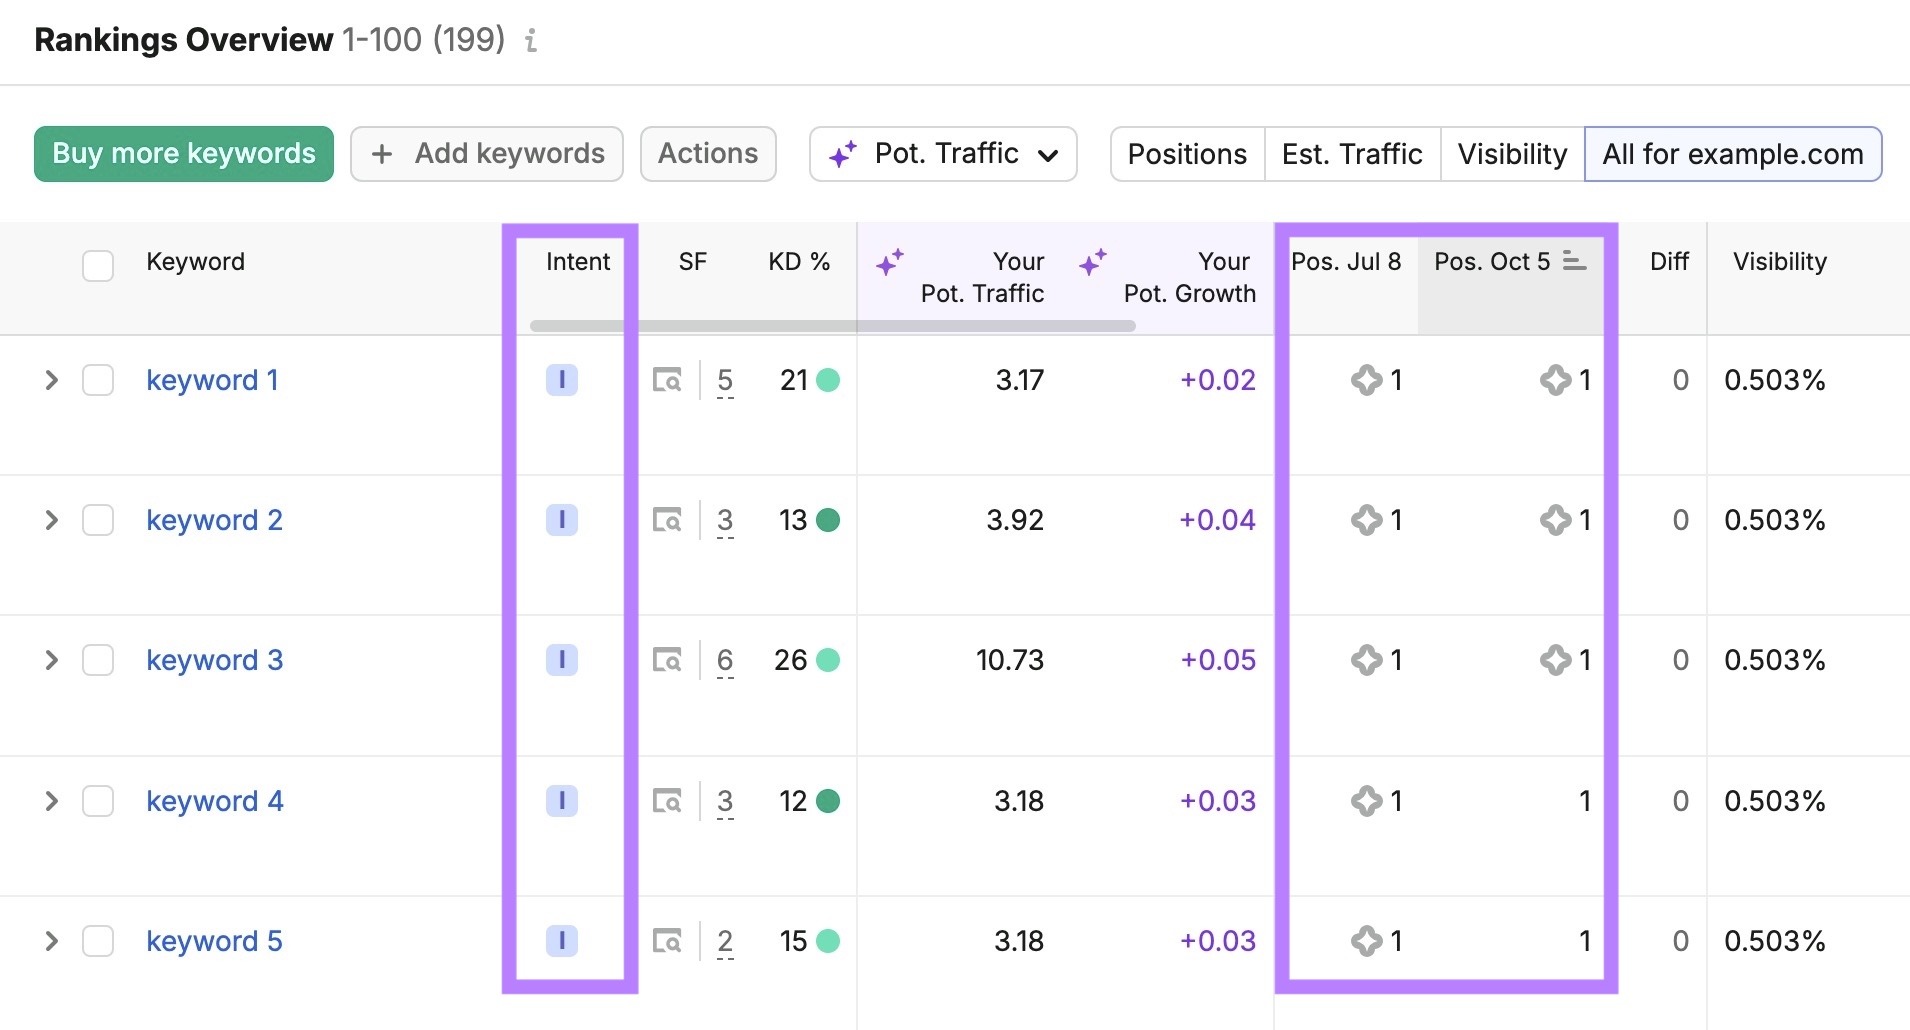Switch to the Positions tab
Screen dimensions: 1910x1030
coord(1187,154)
